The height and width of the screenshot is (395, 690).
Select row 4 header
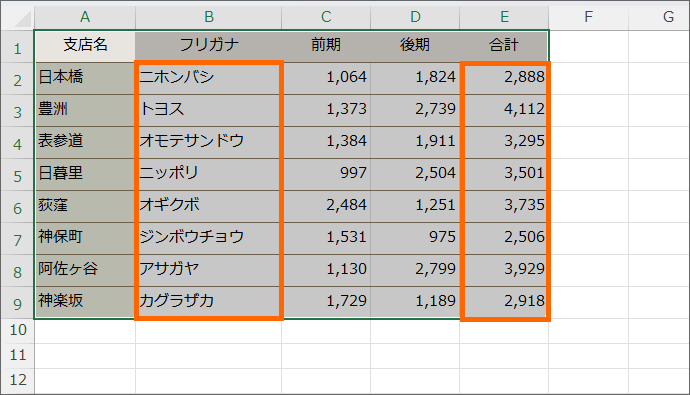coord(18,143)
